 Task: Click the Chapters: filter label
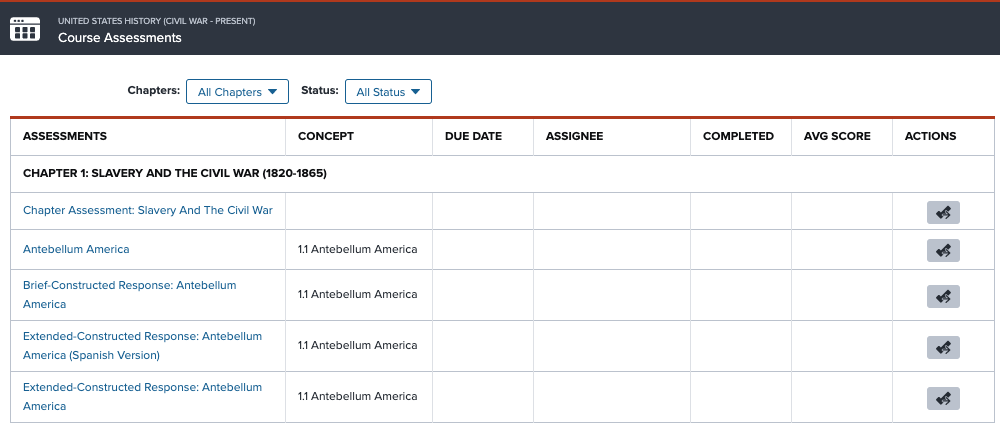pyautogui.click(x=154, y=91)
